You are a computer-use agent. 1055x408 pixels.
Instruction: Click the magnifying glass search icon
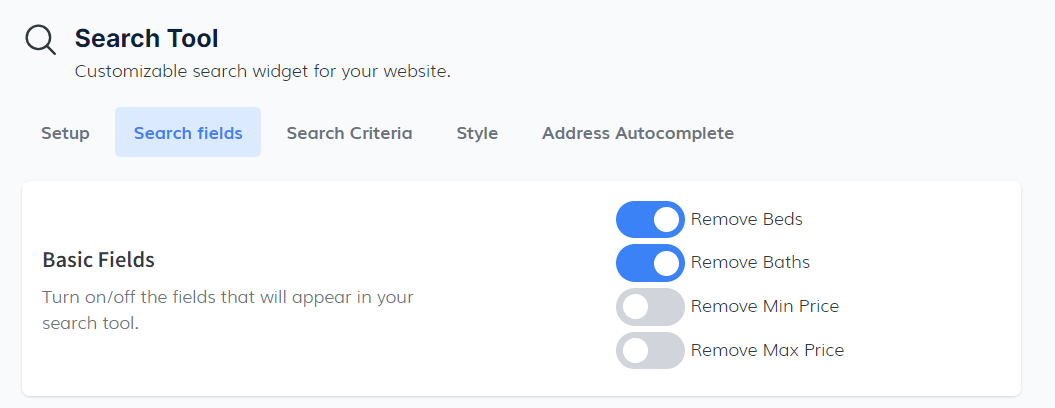coord(41,40)
